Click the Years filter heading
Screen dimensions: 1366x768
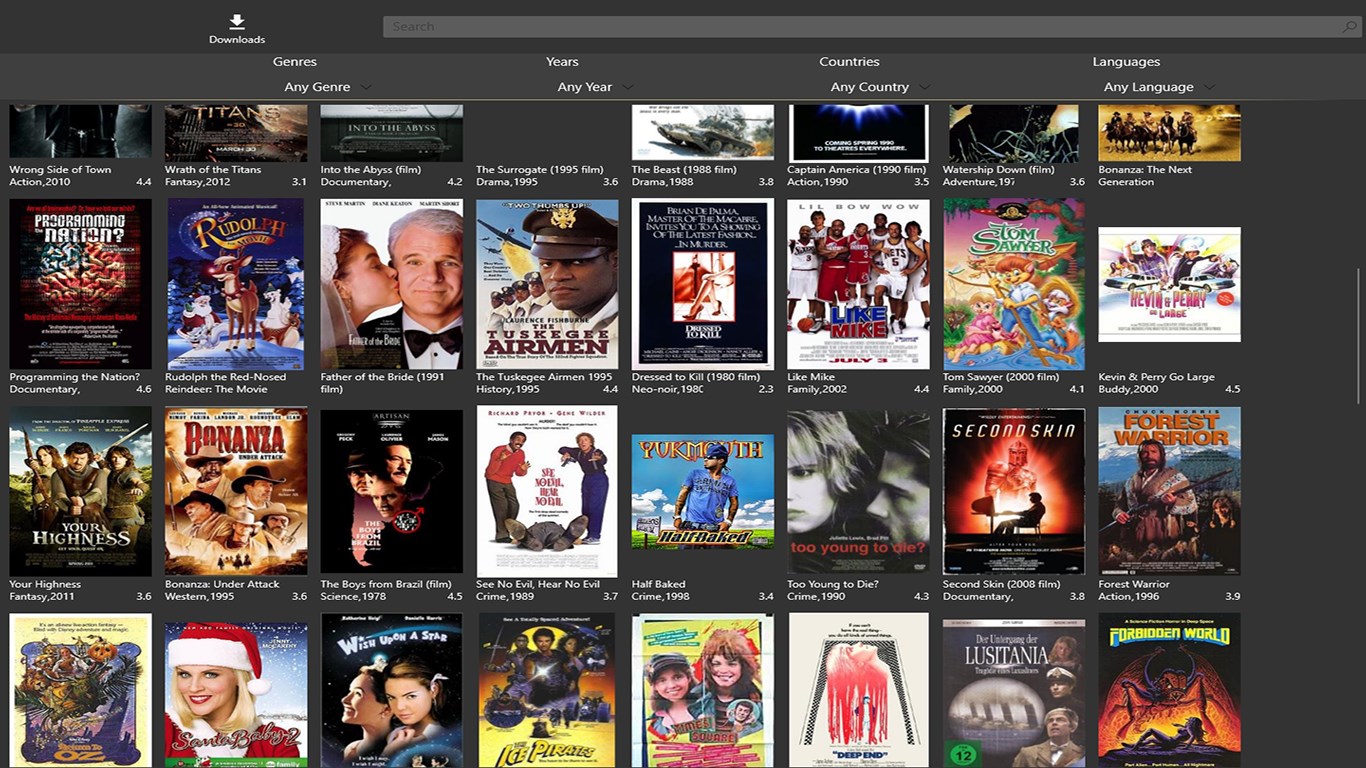[562, 62]
